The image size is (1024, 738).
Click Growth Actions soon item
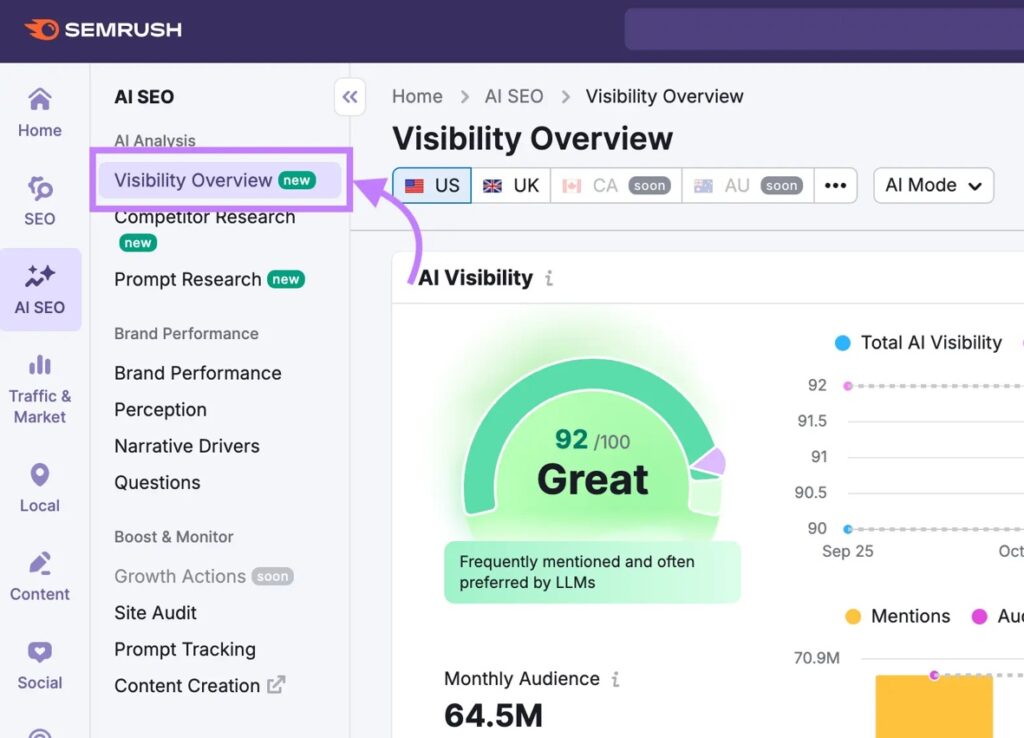204,576
